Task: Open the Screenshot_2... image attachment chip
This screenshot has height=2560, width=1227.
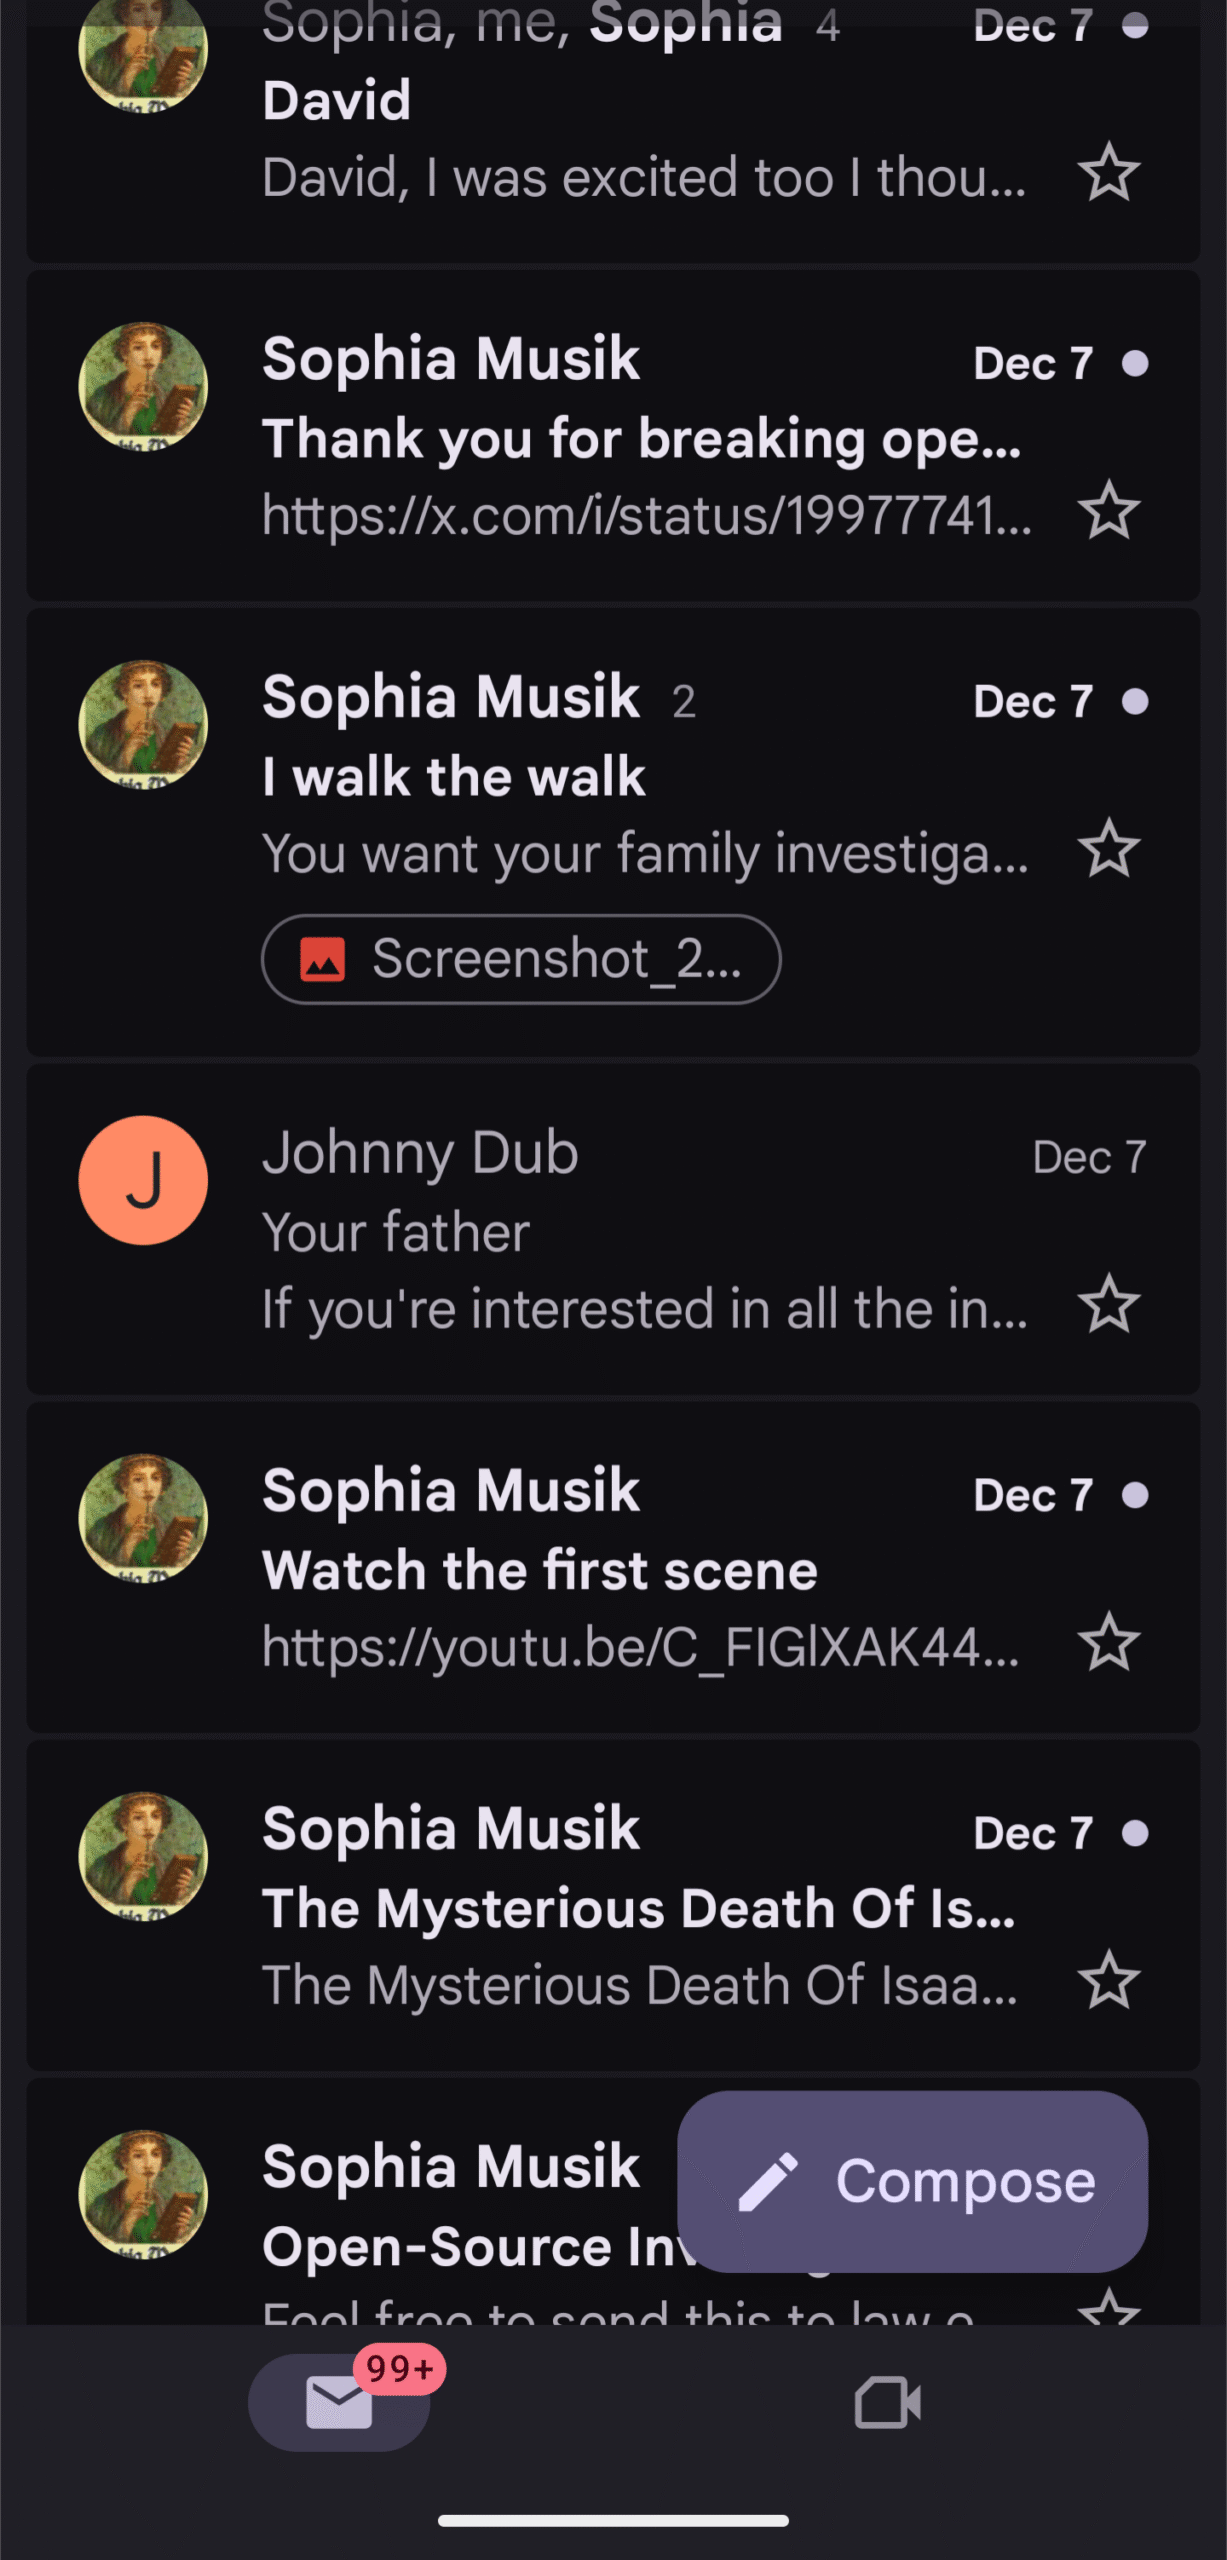Action: pos(520,959)
